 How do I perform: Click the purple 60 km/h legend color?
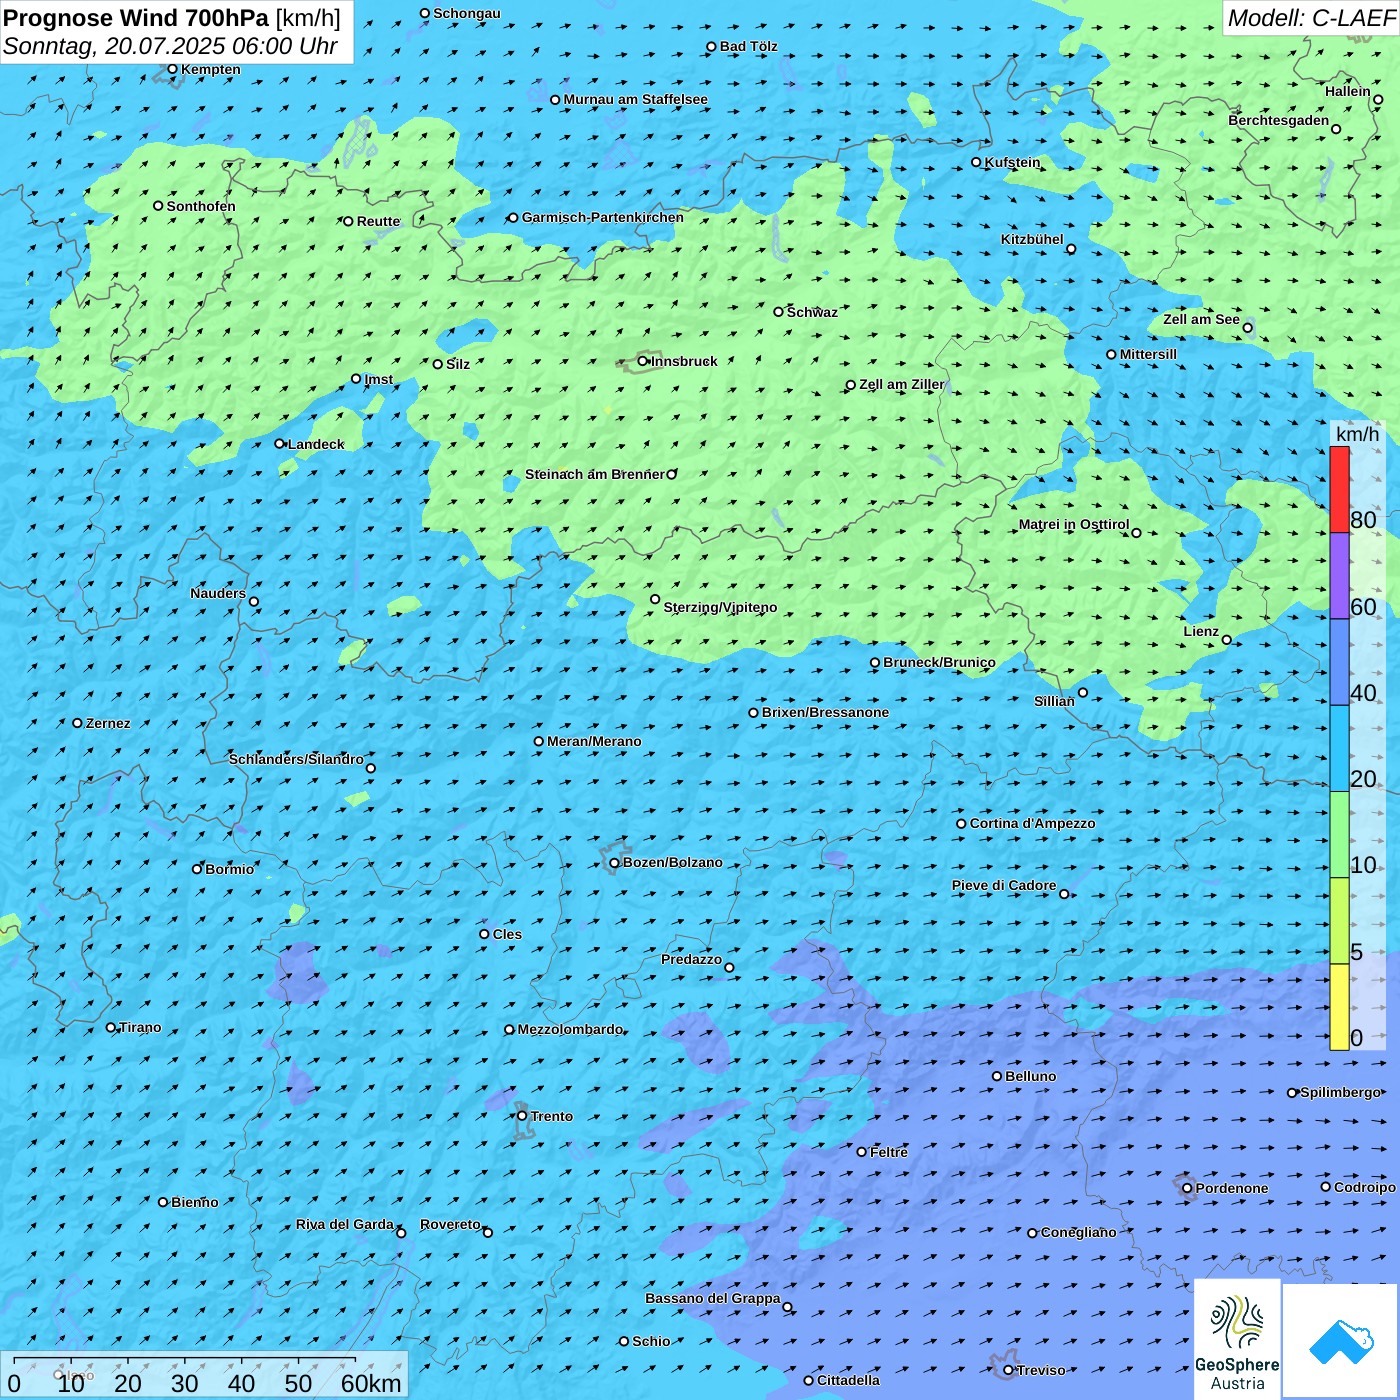tap(1339, 576)
